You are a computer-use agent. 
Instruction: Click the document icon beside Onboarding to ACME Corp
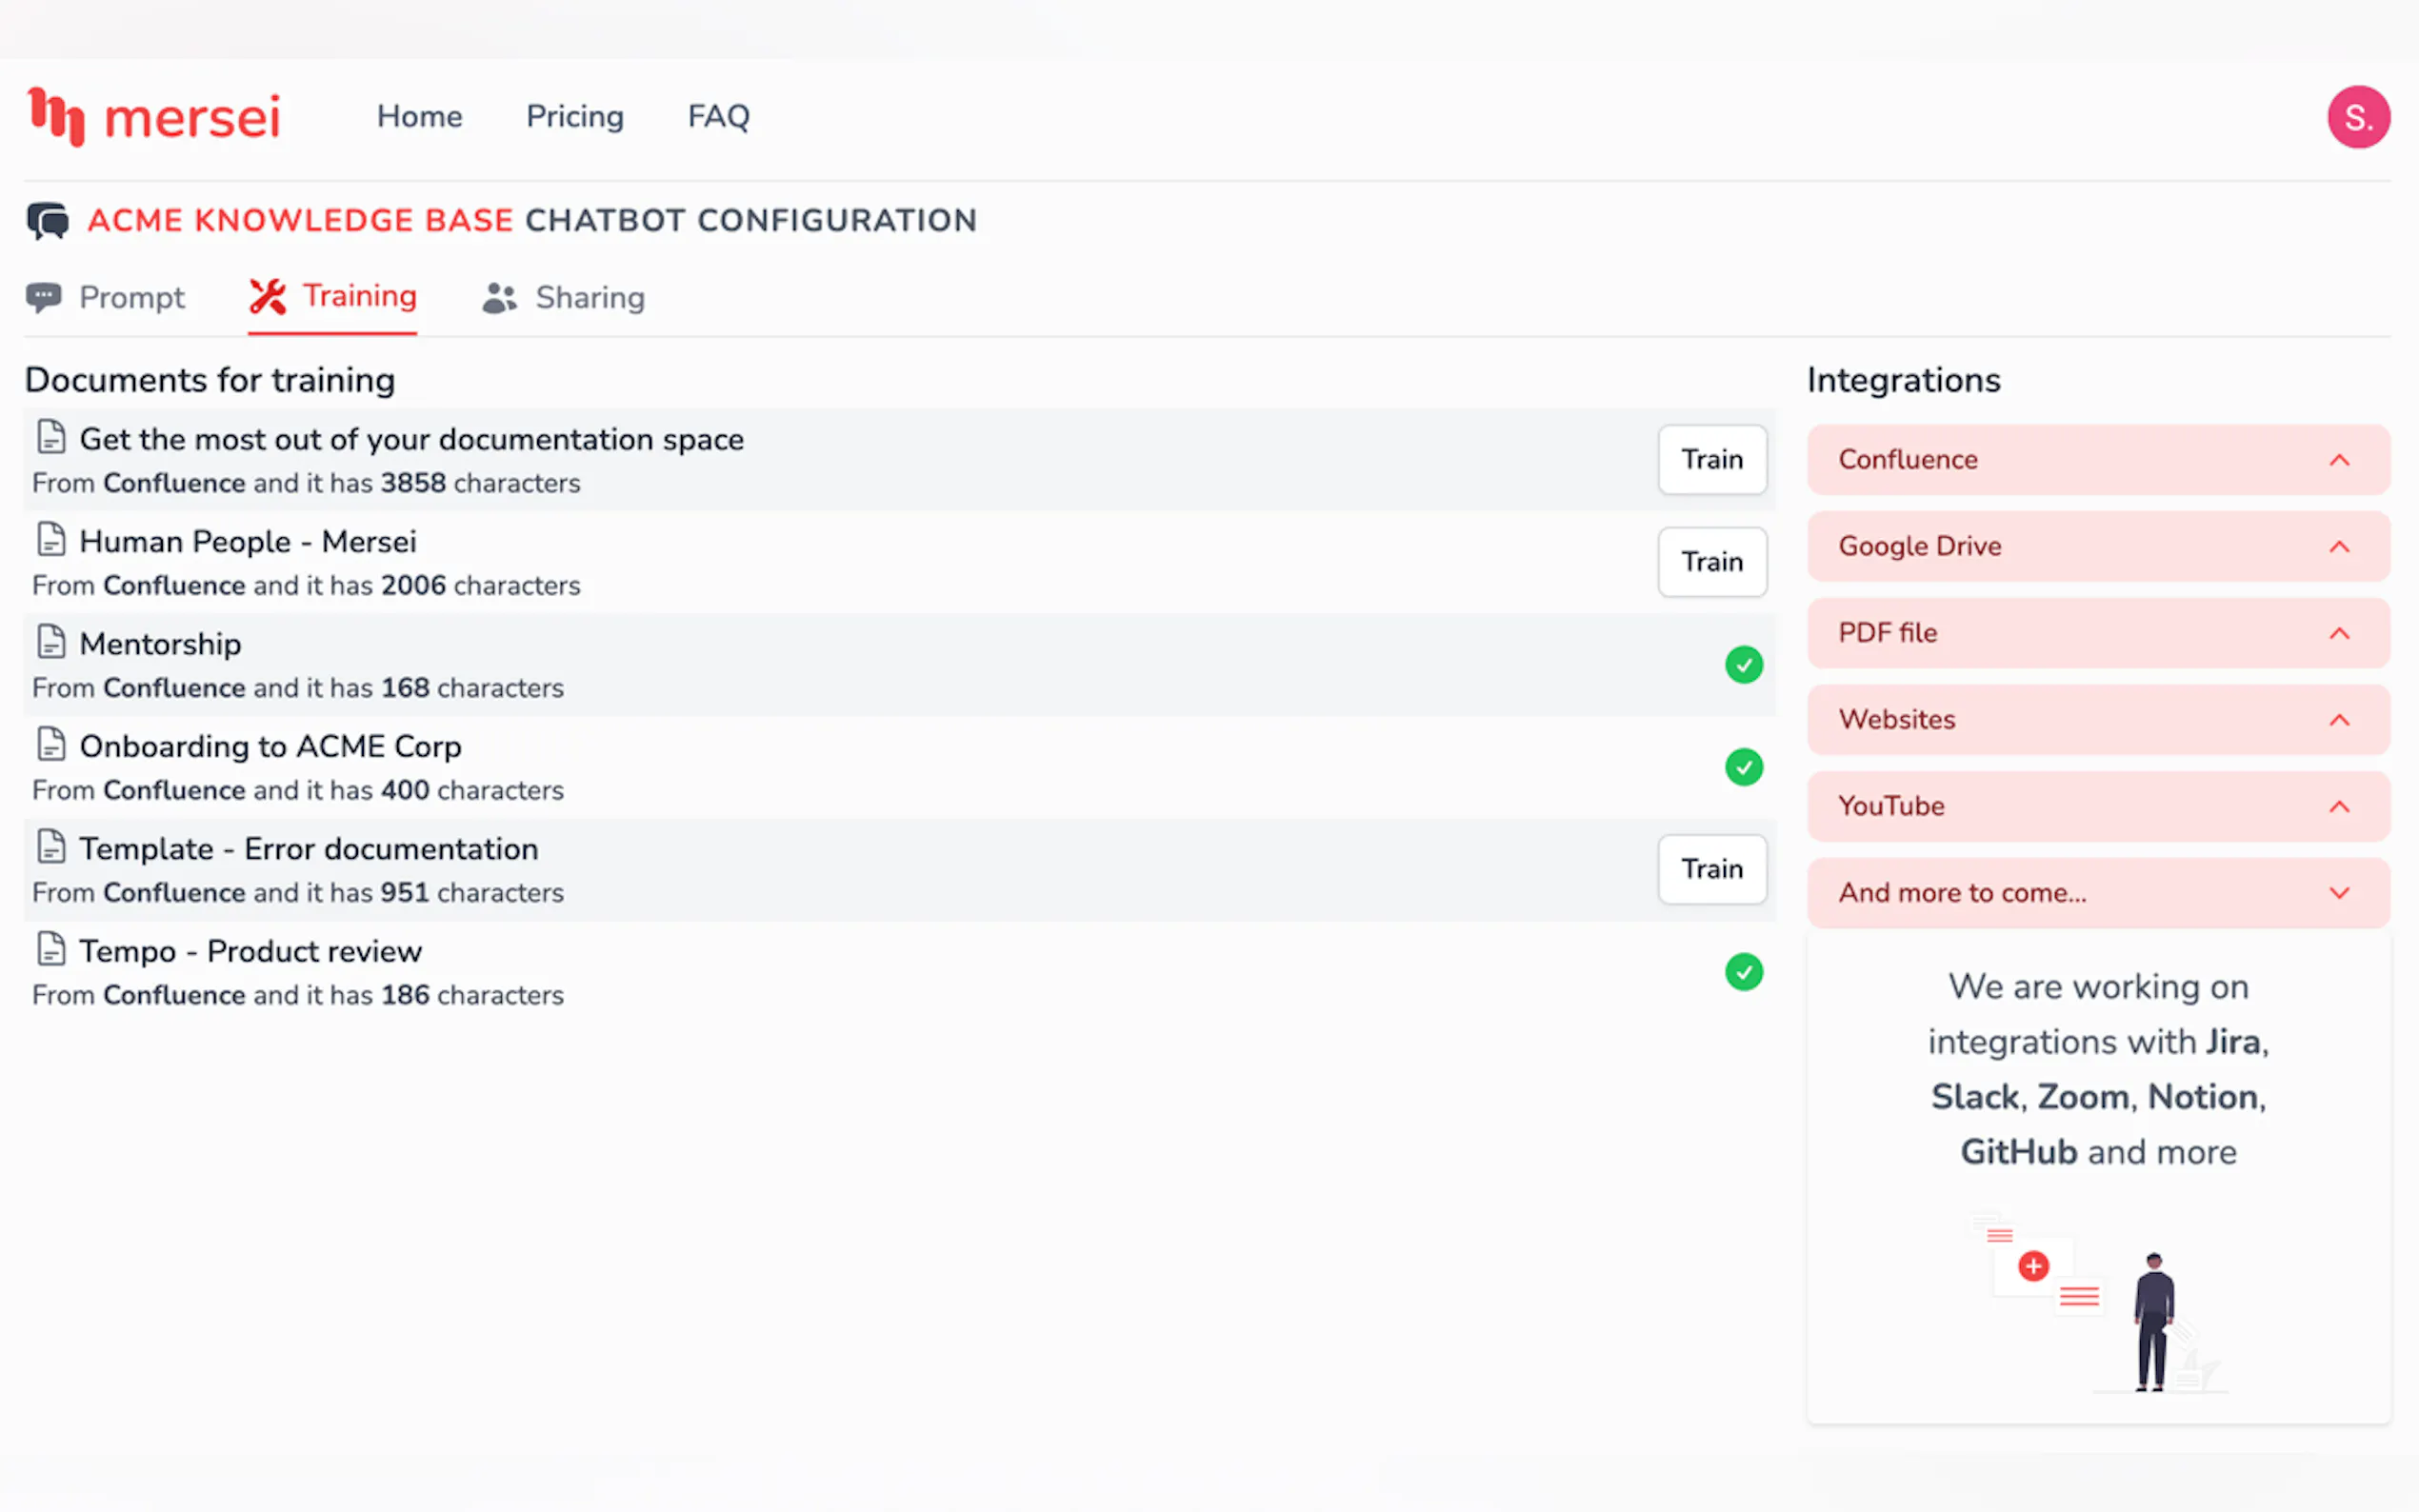click(51, 744)
